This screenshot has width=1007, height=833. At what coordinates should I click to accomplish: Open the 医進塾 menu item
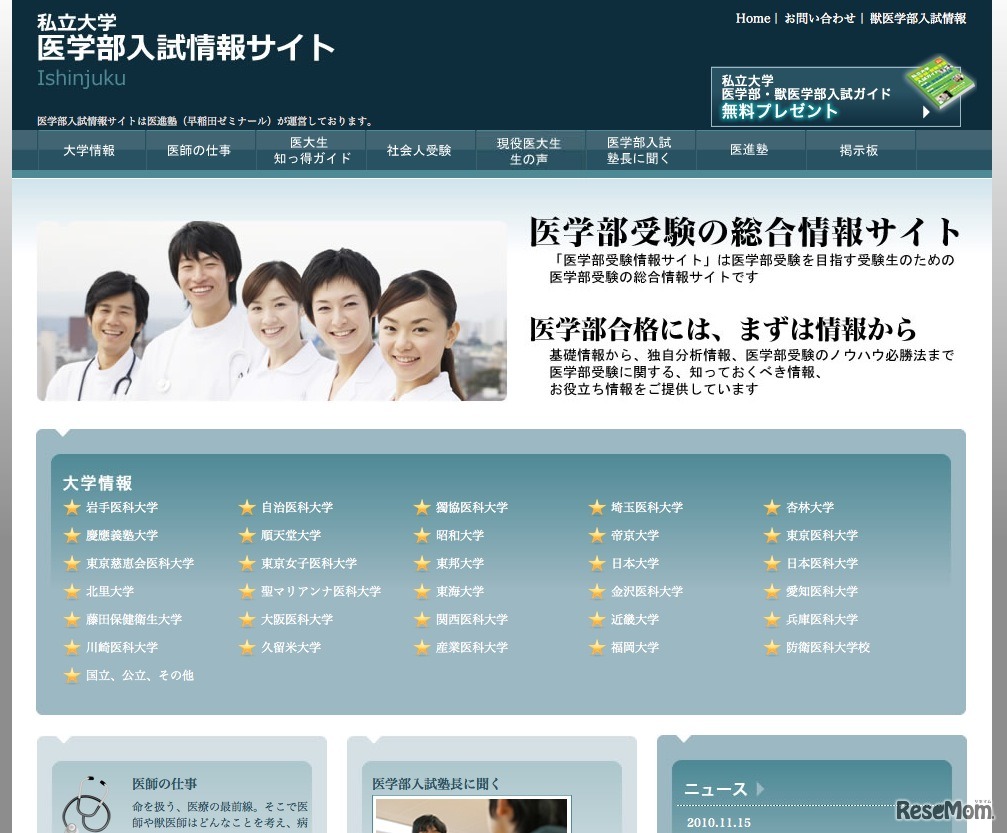pyautogui.click(x=749, y=150)
